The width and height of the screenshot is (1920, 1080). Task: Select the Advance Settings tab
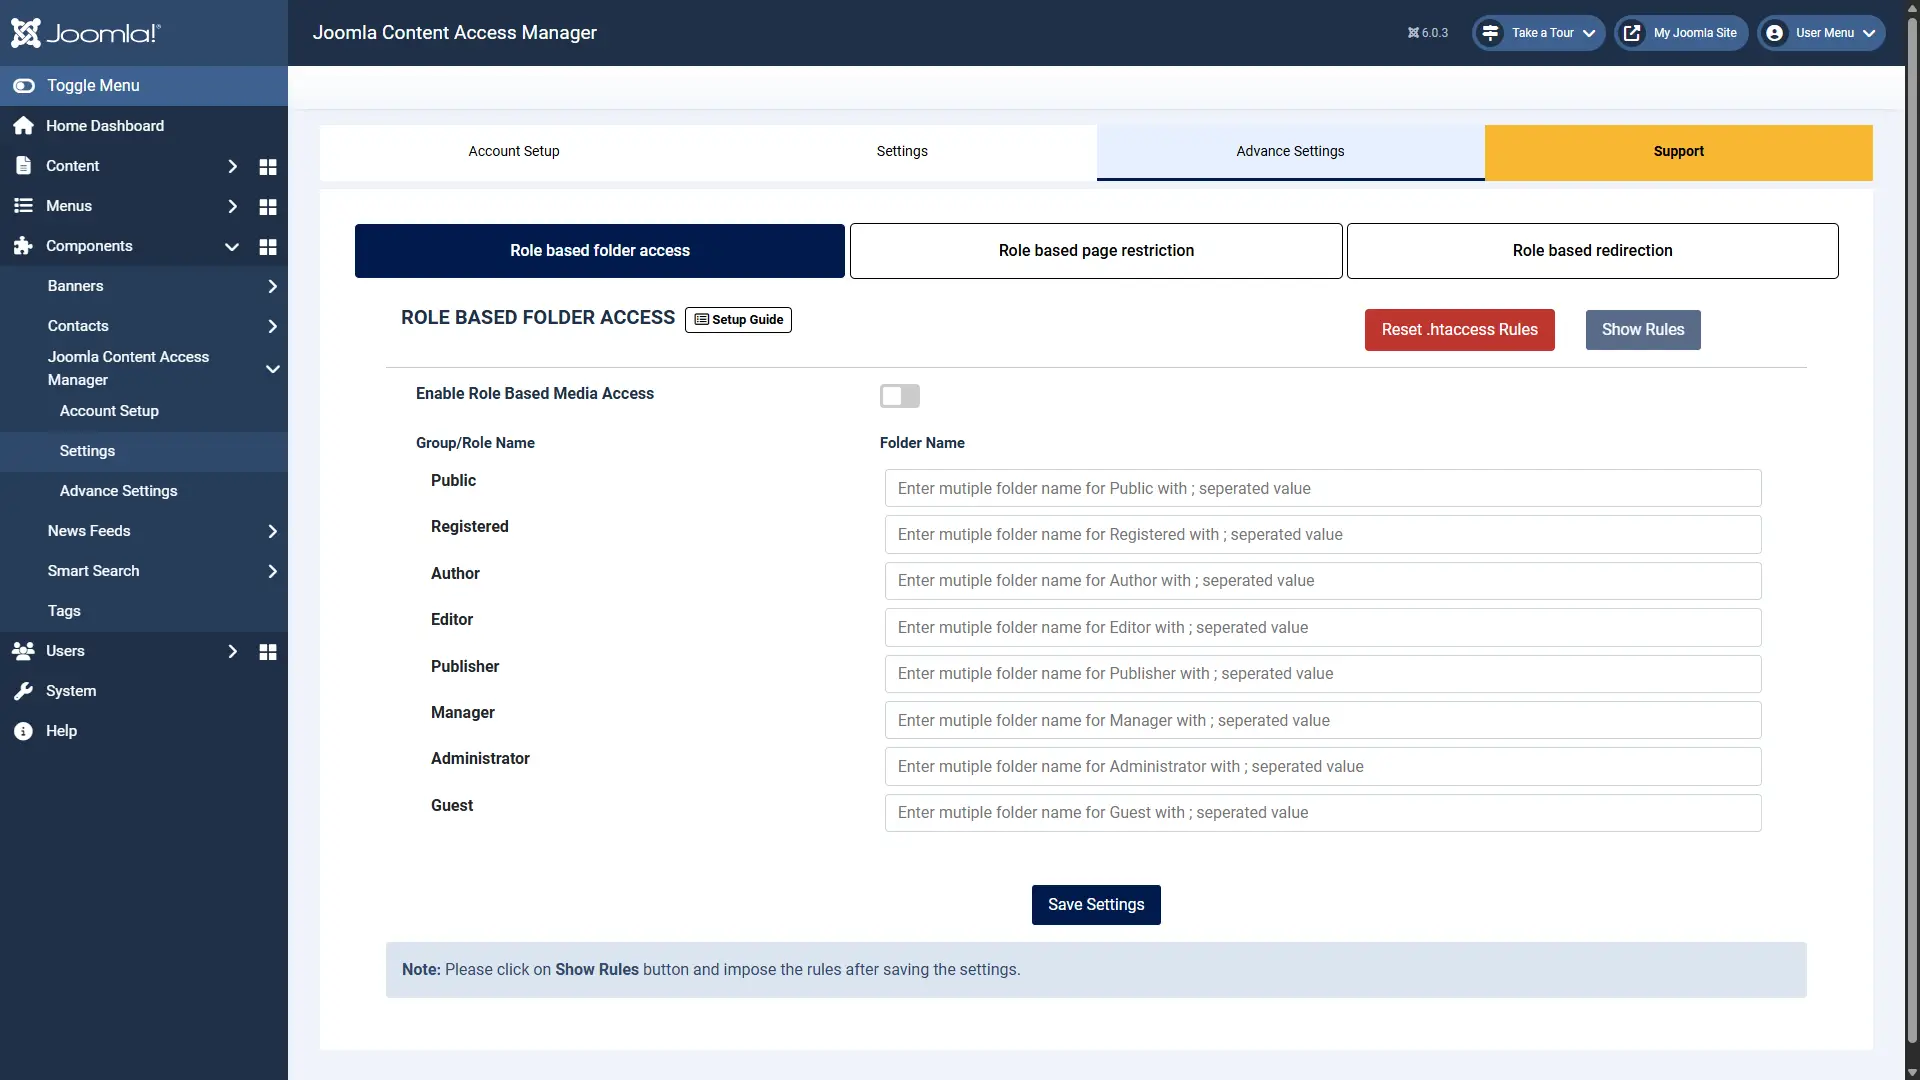pyautogui.click(x=1290, y=152)
